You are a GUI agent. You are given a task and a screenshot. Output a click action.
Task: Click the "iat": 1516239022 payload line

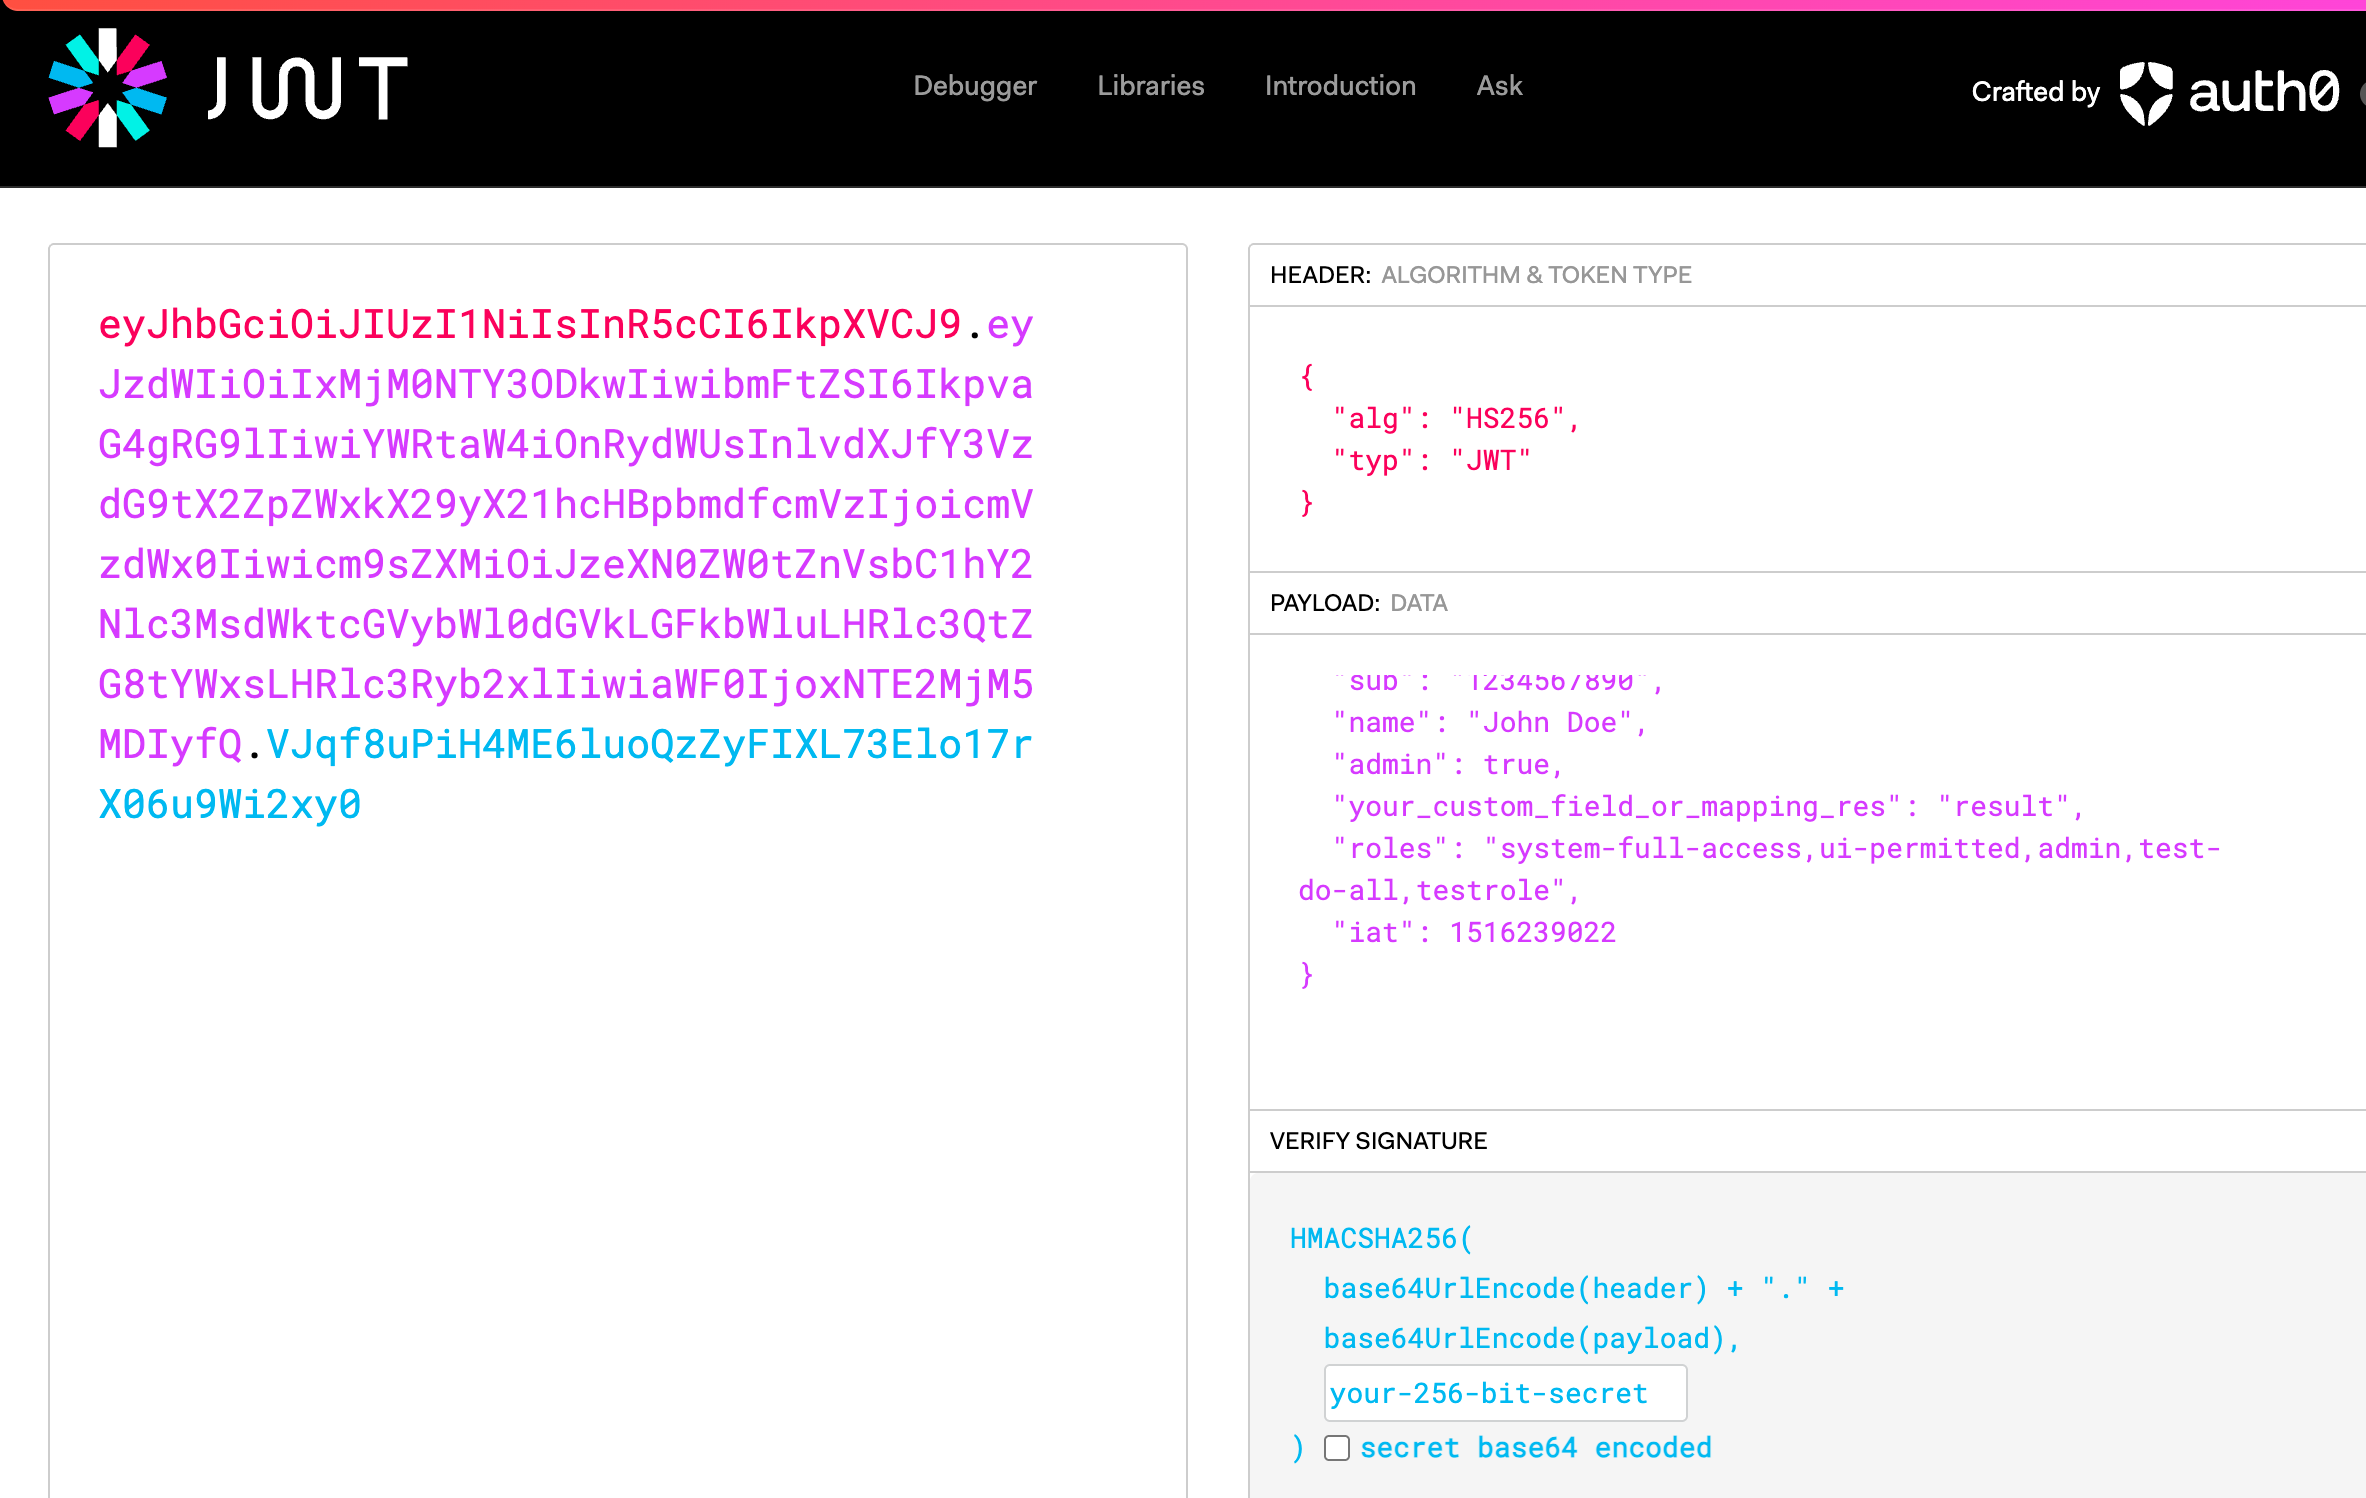pos(1473,933)
